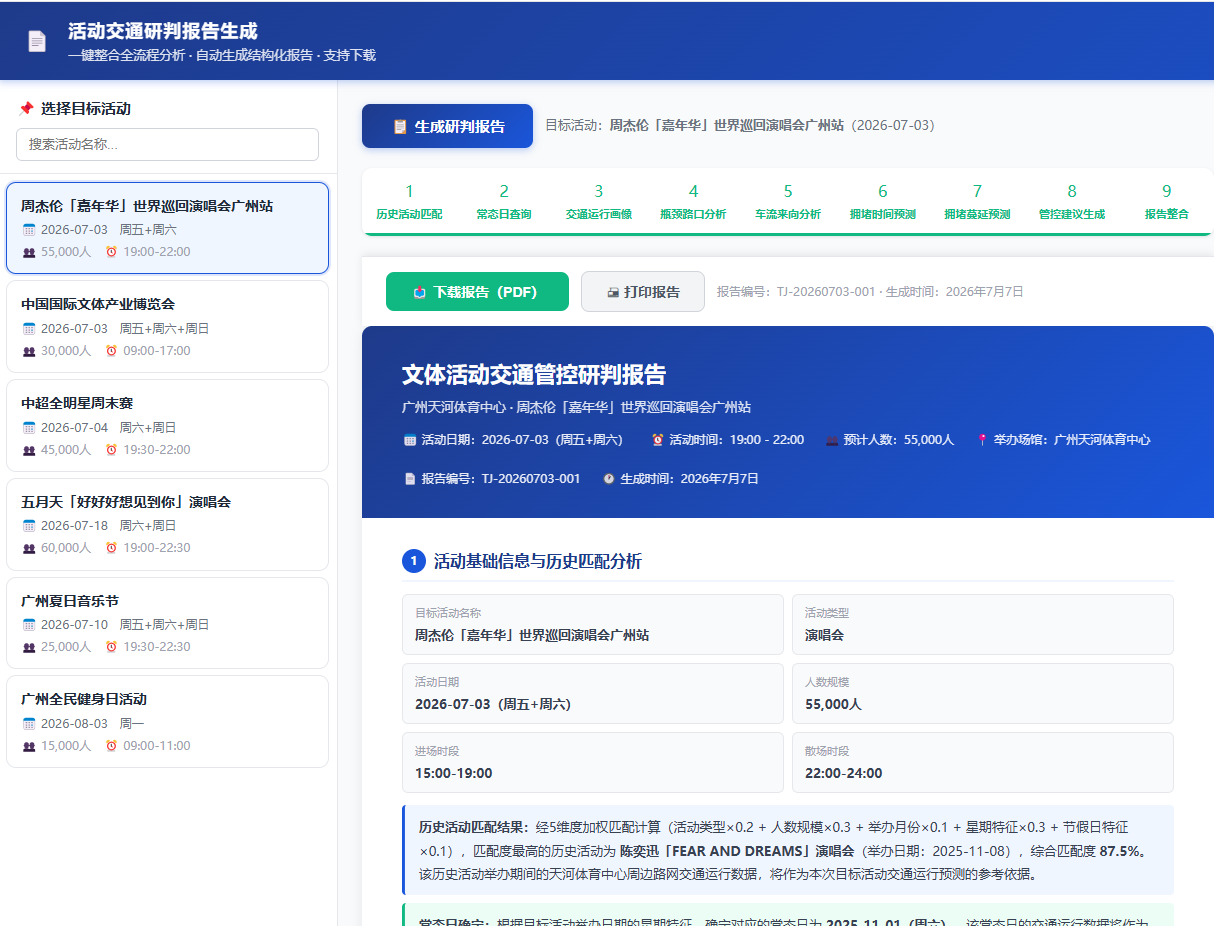Viewport: 1214px width, 926px height.
Task: Click the calendar icon next to 2026-08-03
Action: (29, 723)
